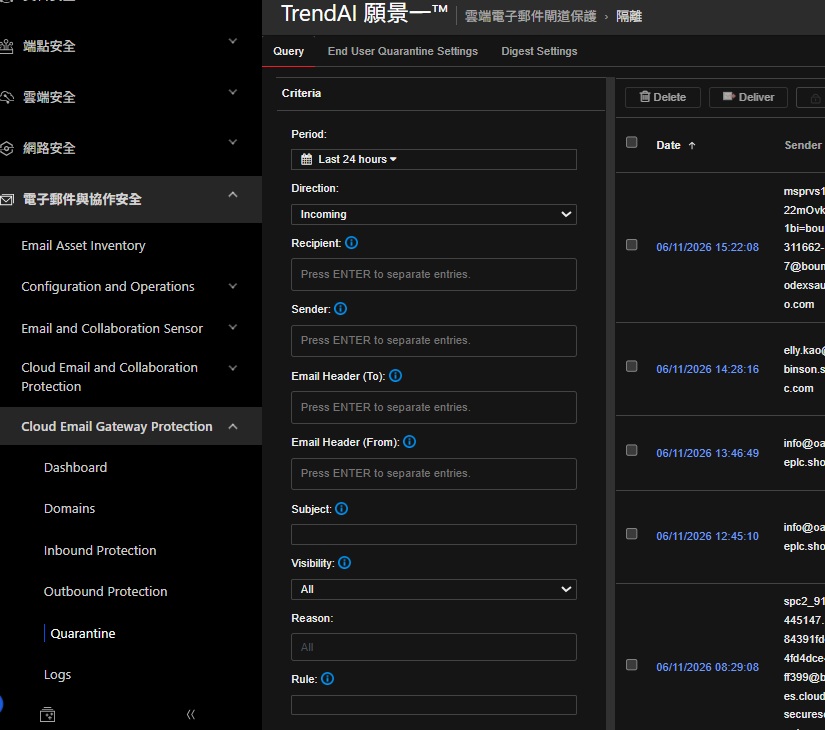This screenshot has height=730, width=825.
Task: Click the Criteria panel scrollbar
Action: point(610,403)
